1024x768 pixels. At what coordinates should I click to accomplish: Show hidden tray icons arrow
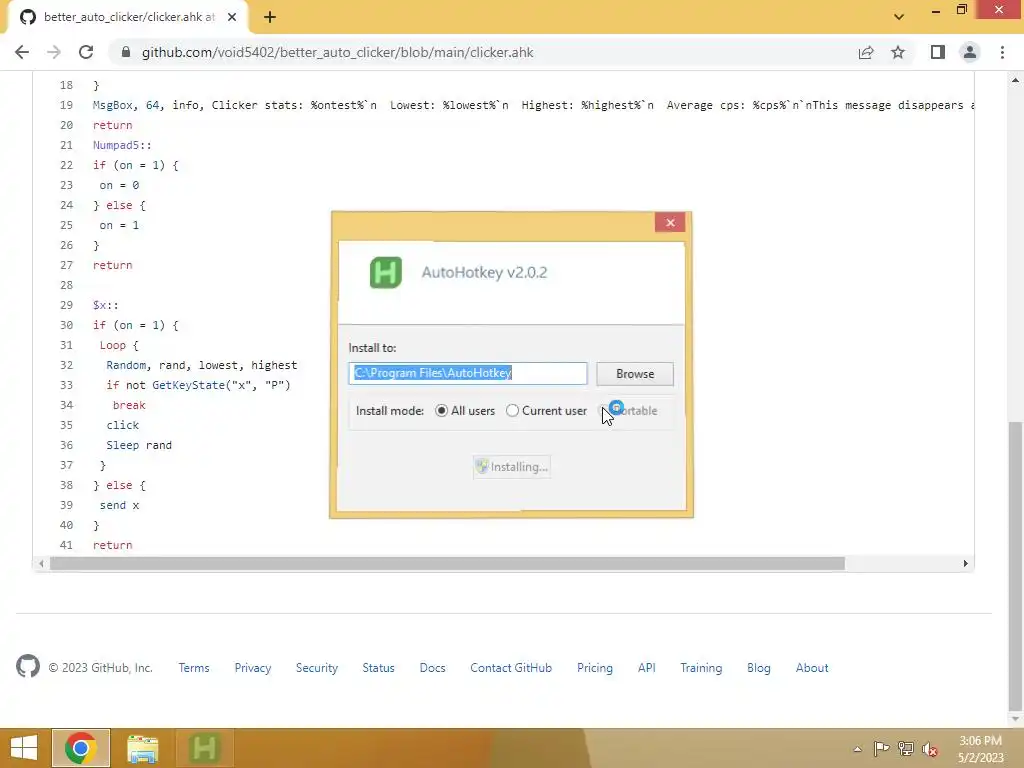(857, 749)
